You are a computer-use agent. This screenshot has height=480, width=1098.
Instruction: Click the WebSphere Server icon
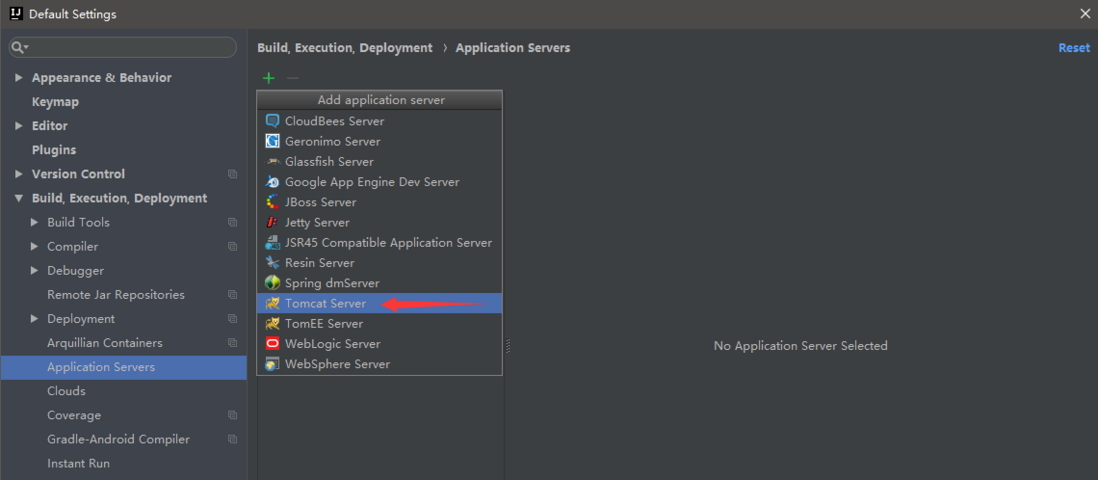click(272, 364)
